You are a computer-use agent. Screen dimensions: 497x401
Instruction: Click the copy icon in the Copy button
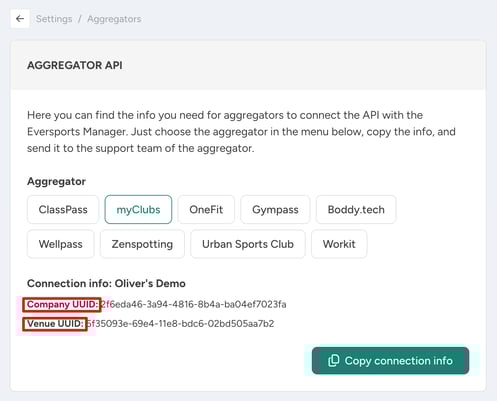[334, 361]
